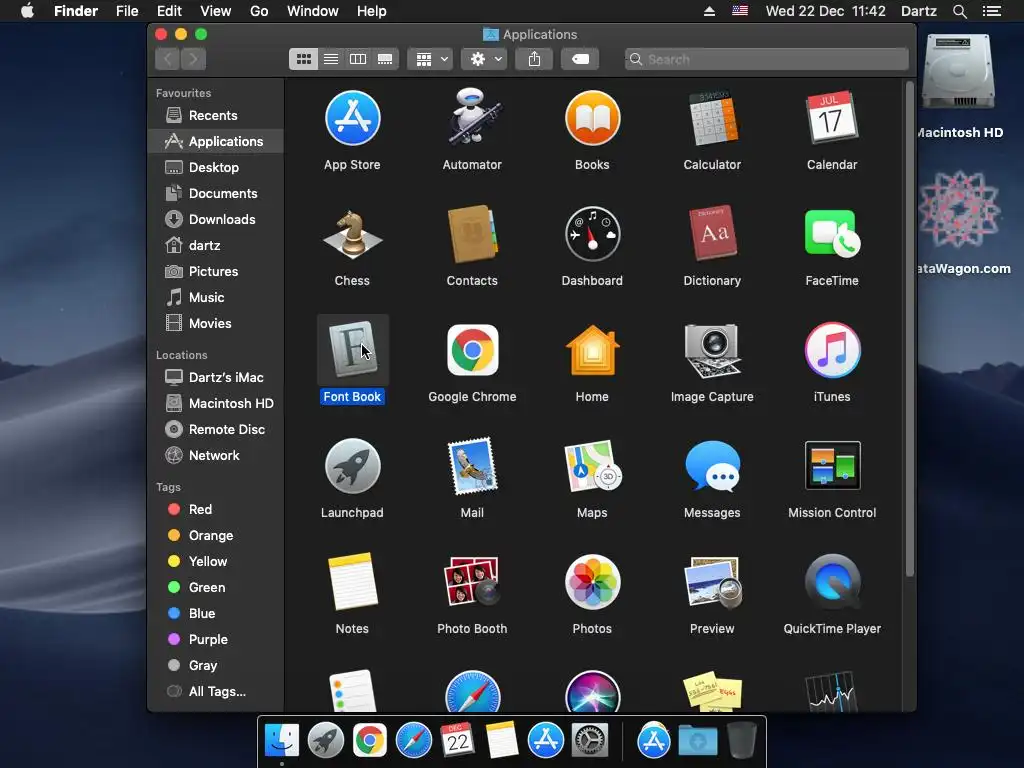
Task: Open the App Store application icon
Action: (353, 118)
